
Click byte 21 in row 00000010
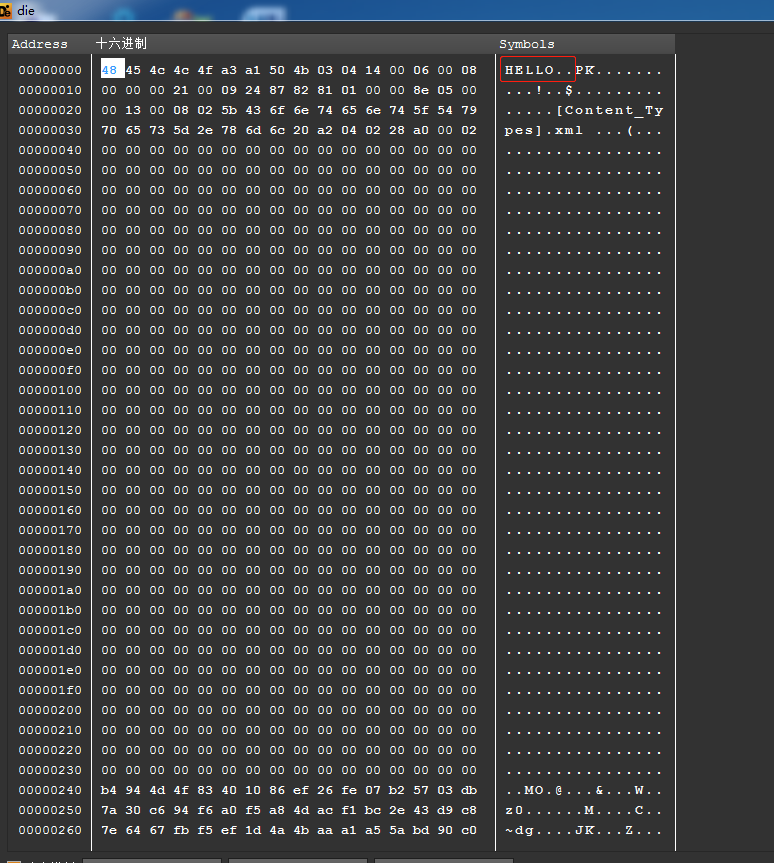click(x=181, y=90)
